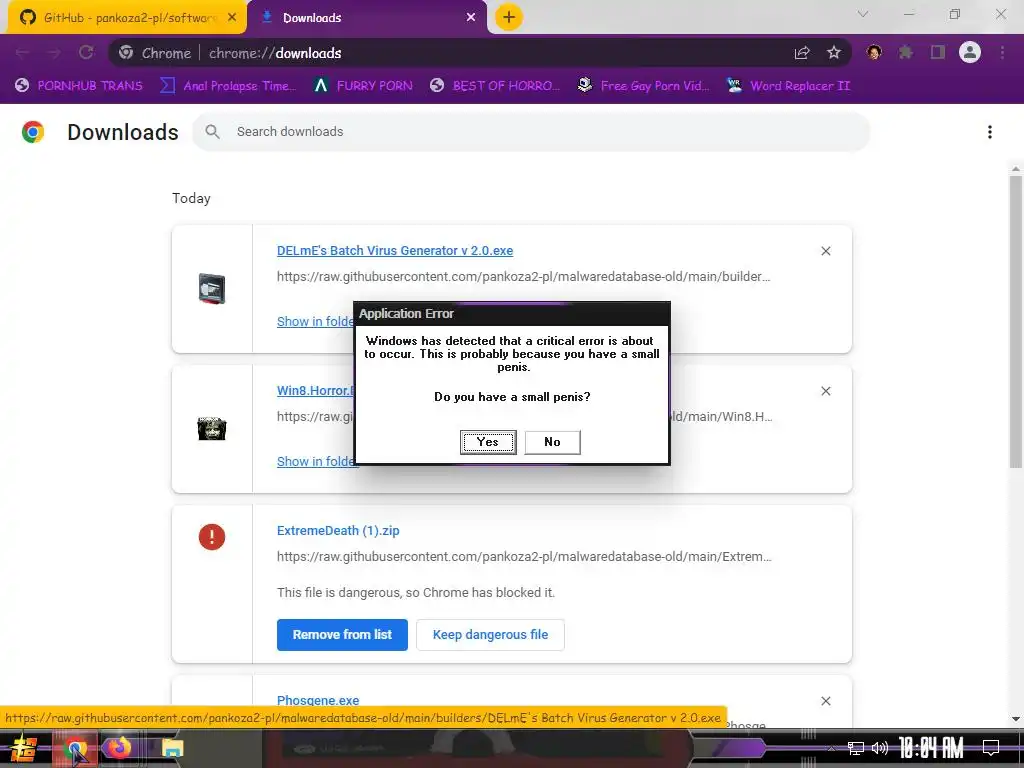Screen dimensions: 1024x768
Task: Click the volume tray icon
Action: pyautogui.click(x=880, y=748)
